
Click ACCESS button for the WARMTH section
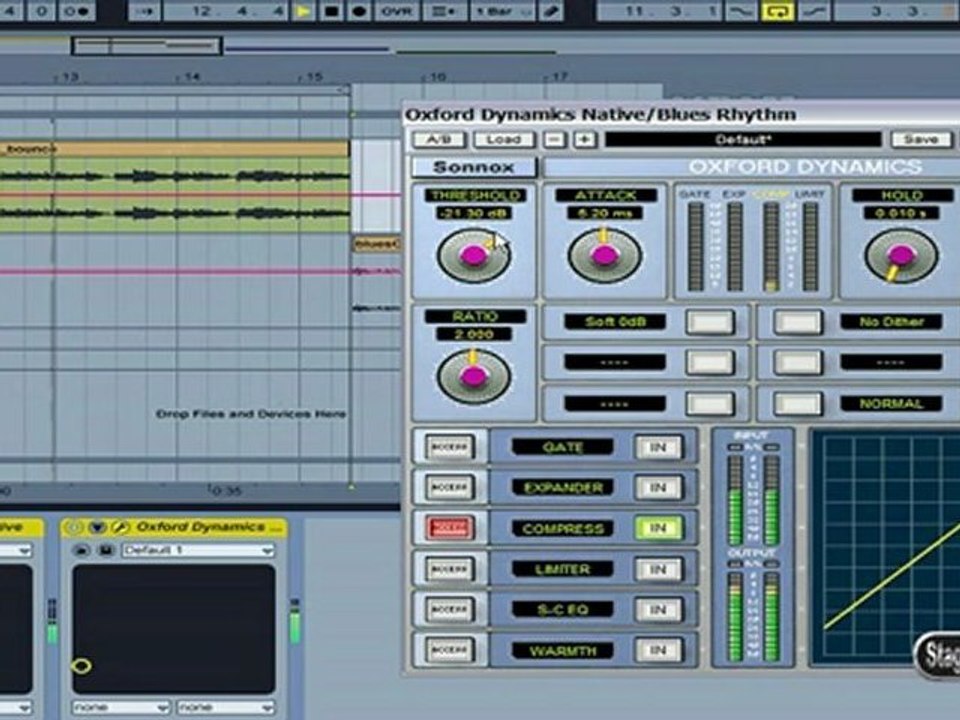449,650
